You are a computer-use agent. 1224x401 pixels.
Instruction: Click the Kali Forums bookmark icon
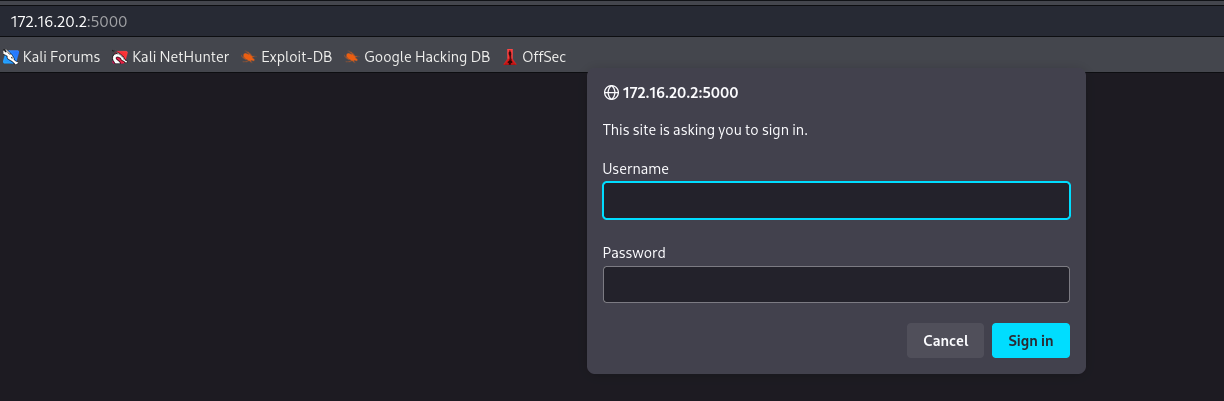coord(11,57)
